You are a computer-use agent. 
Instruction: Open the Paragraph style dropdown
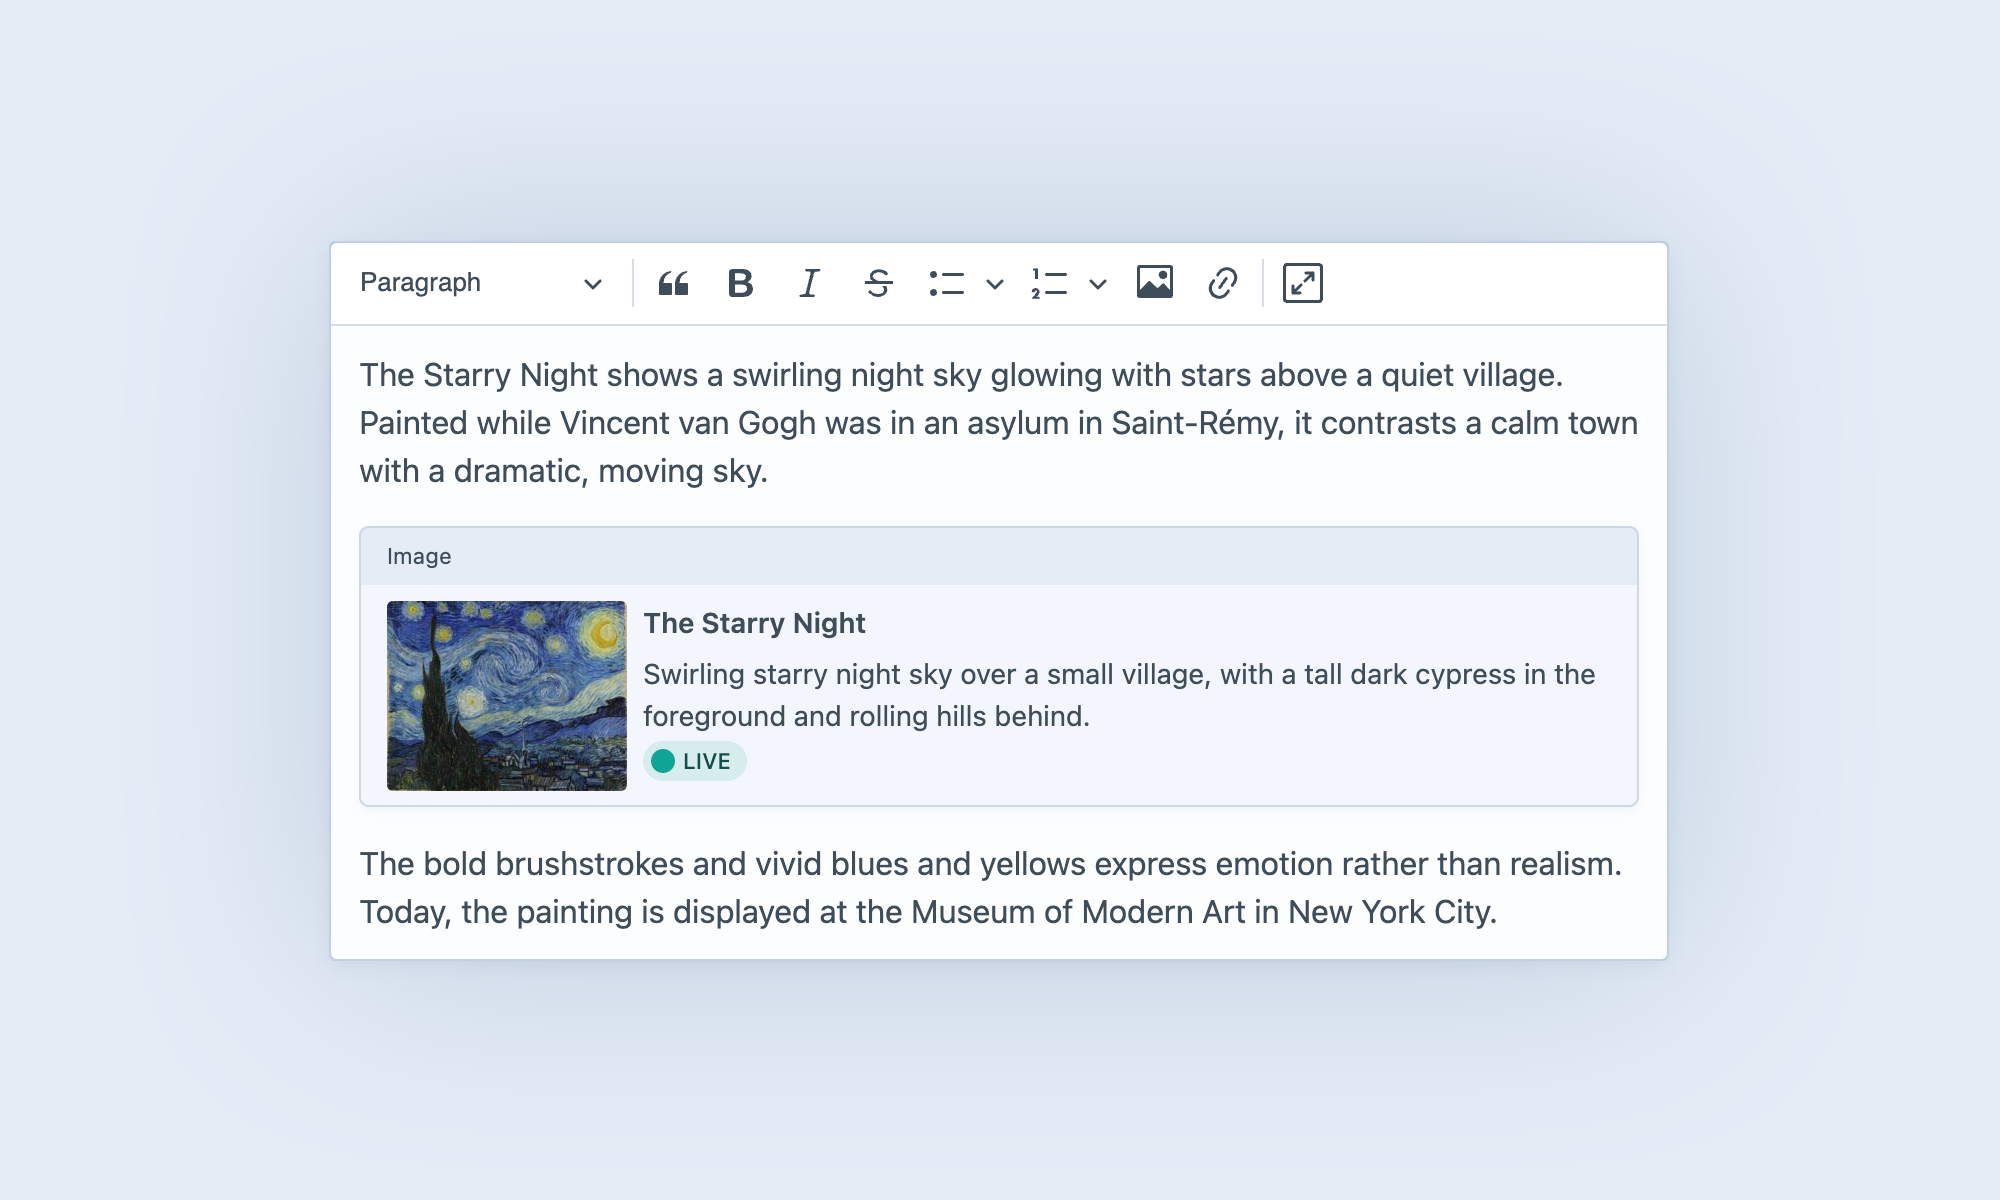coord(480,284)
